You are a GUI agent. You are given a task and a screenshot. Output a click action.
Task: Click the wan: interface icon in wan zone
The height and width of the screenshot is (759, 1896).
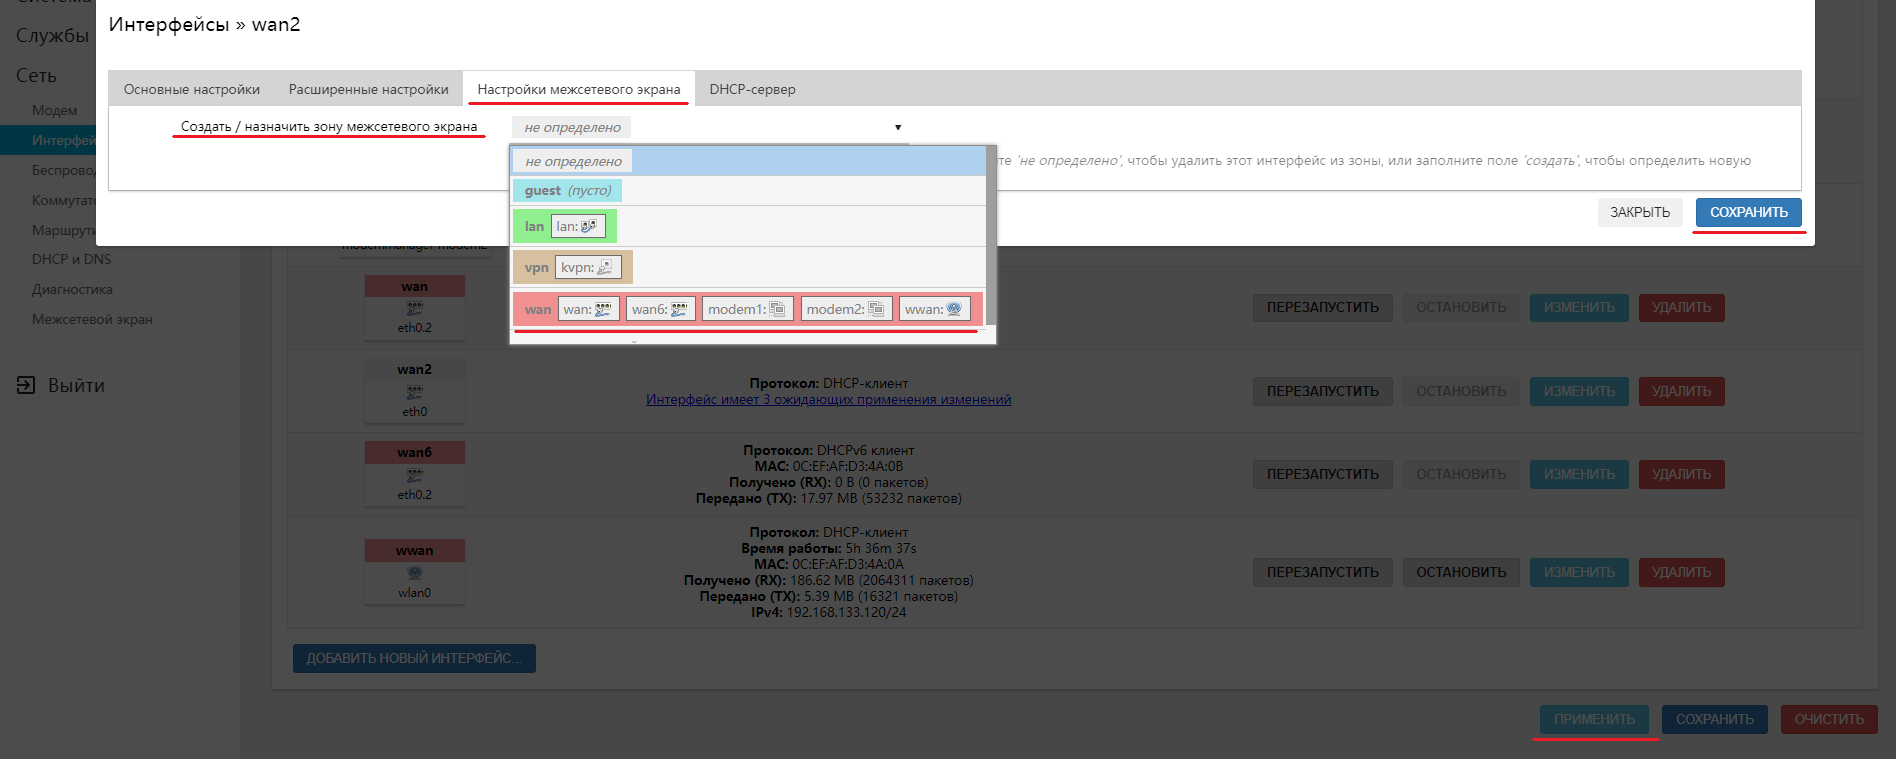pyautogui.click(x=603, y=309)
